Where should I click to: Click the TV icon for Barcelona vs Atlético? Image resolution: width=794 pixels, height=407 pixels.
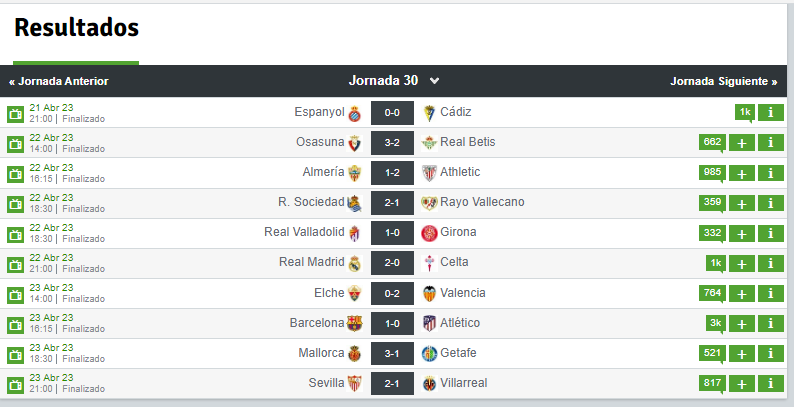tap(16, 324)
